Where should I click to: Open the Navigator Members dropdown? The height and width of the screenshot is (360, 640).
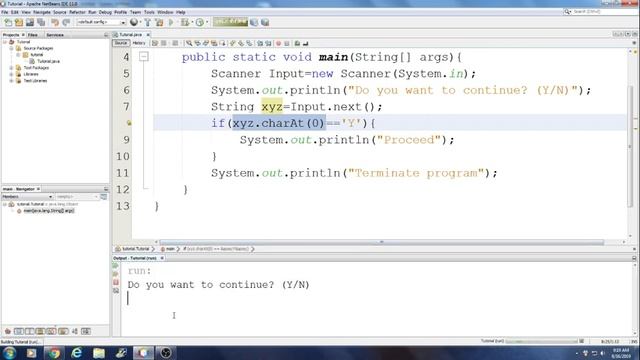coord(27,197)
